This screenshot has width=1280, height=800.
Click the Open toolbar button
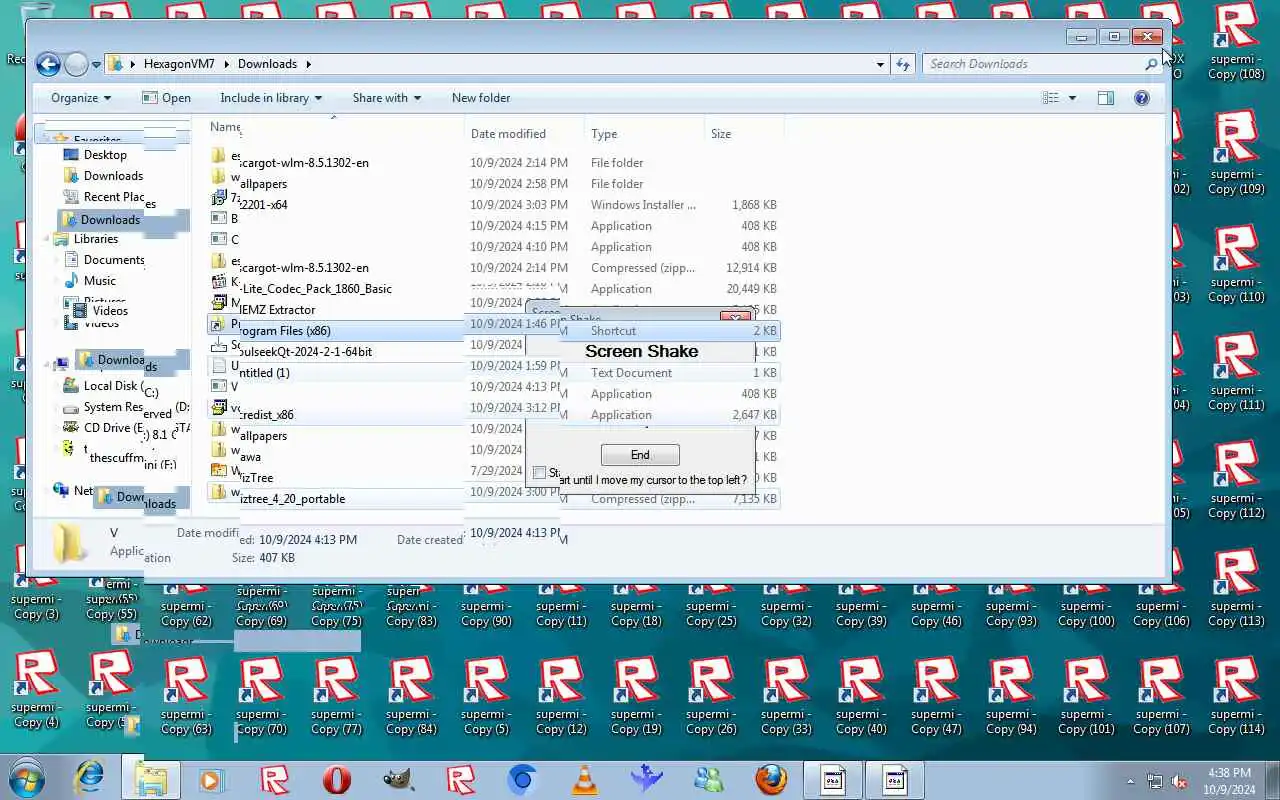point(166,98)
